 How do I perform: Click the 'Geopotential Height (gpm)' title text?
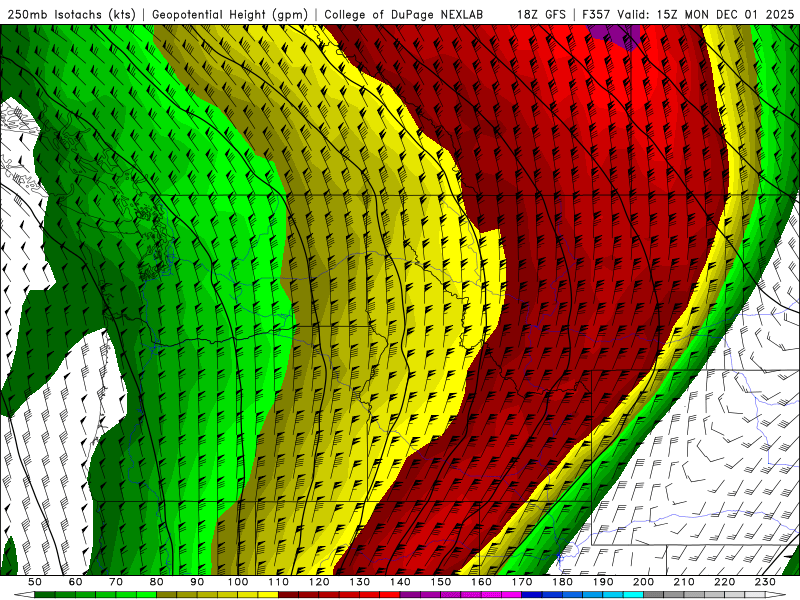230,15
